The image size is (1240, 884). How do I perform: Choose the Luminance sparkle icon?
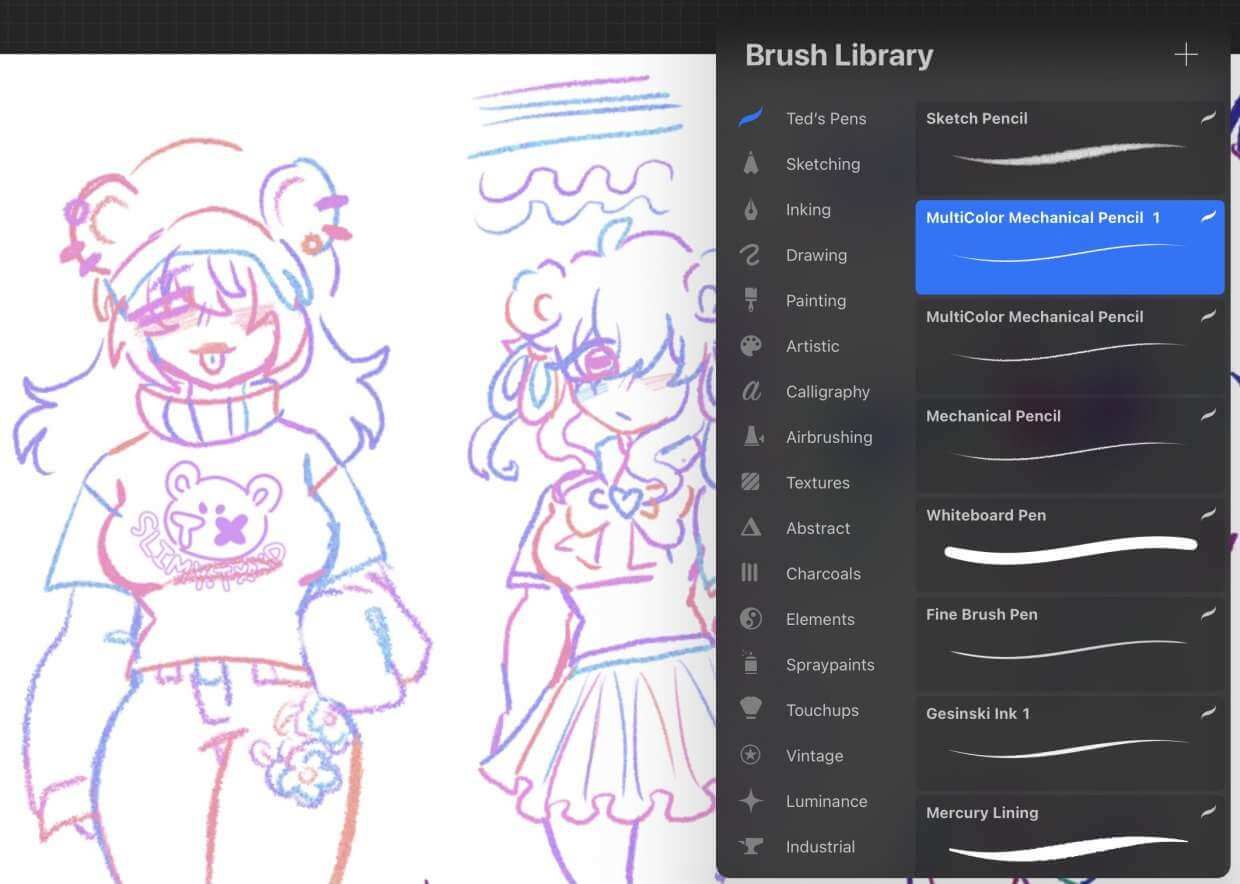point(750,801)
